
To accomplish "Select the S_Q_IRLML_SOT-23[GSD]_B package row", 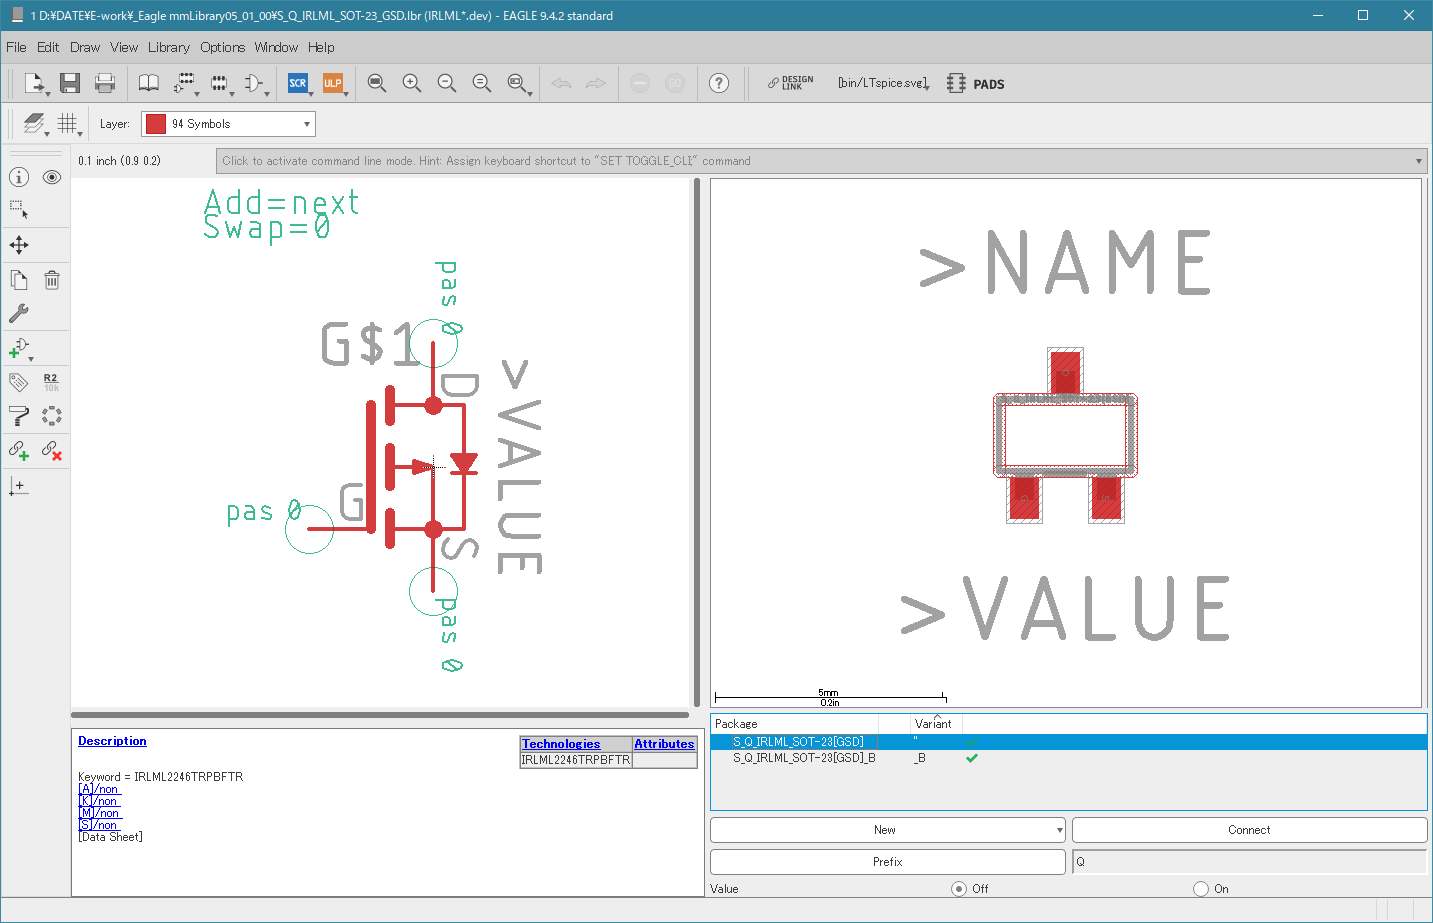I will 804,758.
